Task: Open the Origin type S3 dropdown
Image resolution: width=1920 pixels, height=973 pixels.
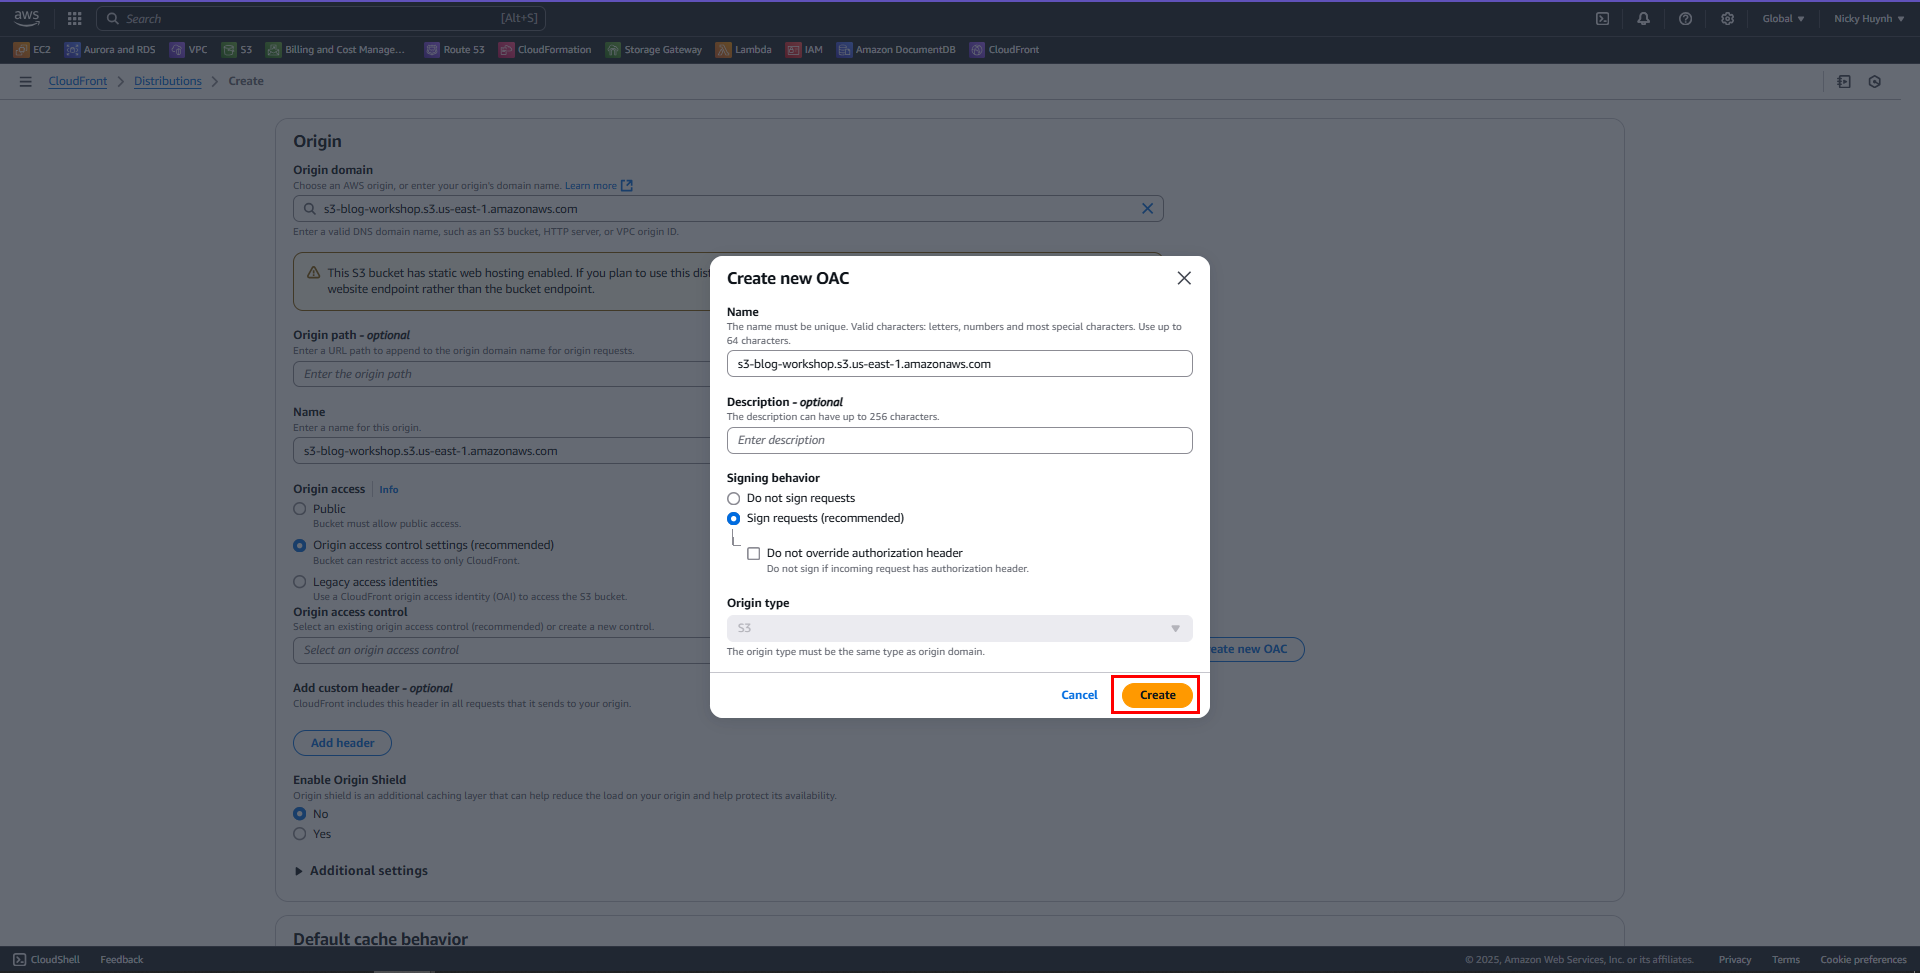Action: (959, 628)
